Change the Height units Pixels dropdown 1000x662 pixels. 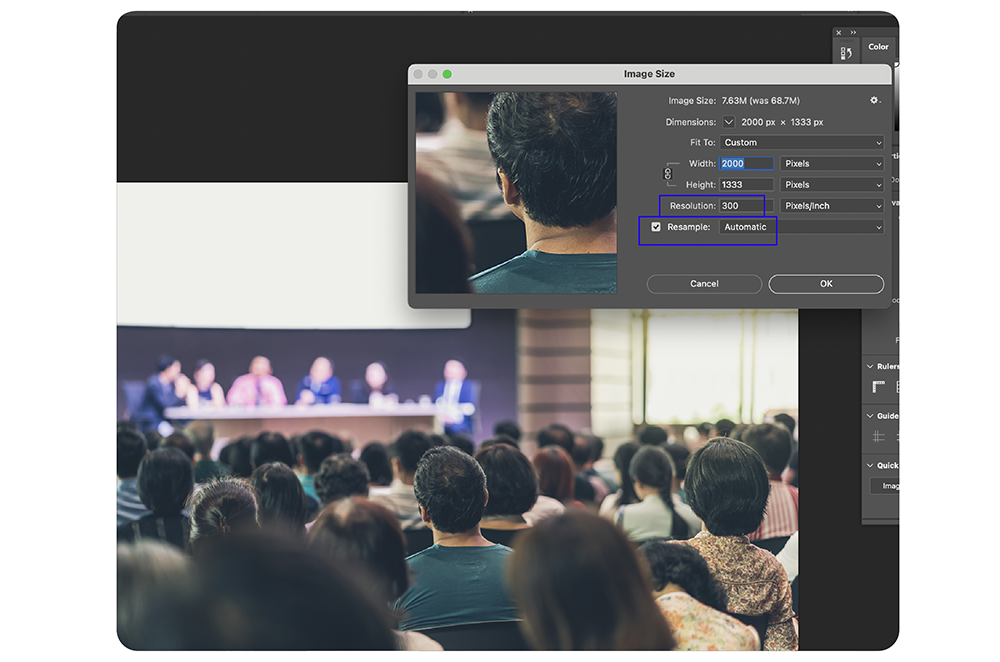pos(832,185)
